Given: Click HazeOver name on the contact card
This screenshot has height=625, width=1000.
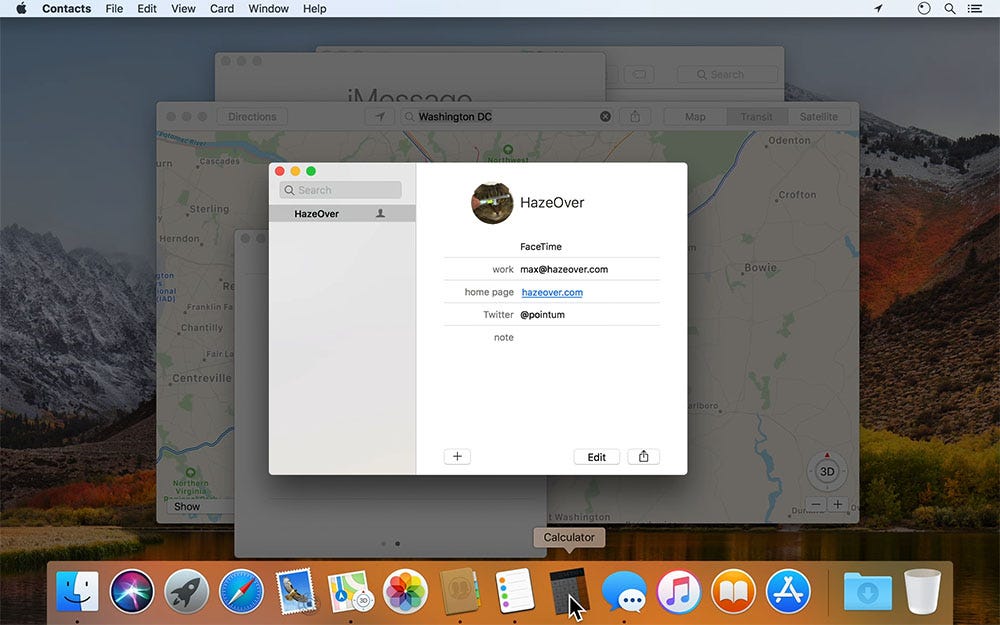Looking at the screenshot, I should point(552,203).
